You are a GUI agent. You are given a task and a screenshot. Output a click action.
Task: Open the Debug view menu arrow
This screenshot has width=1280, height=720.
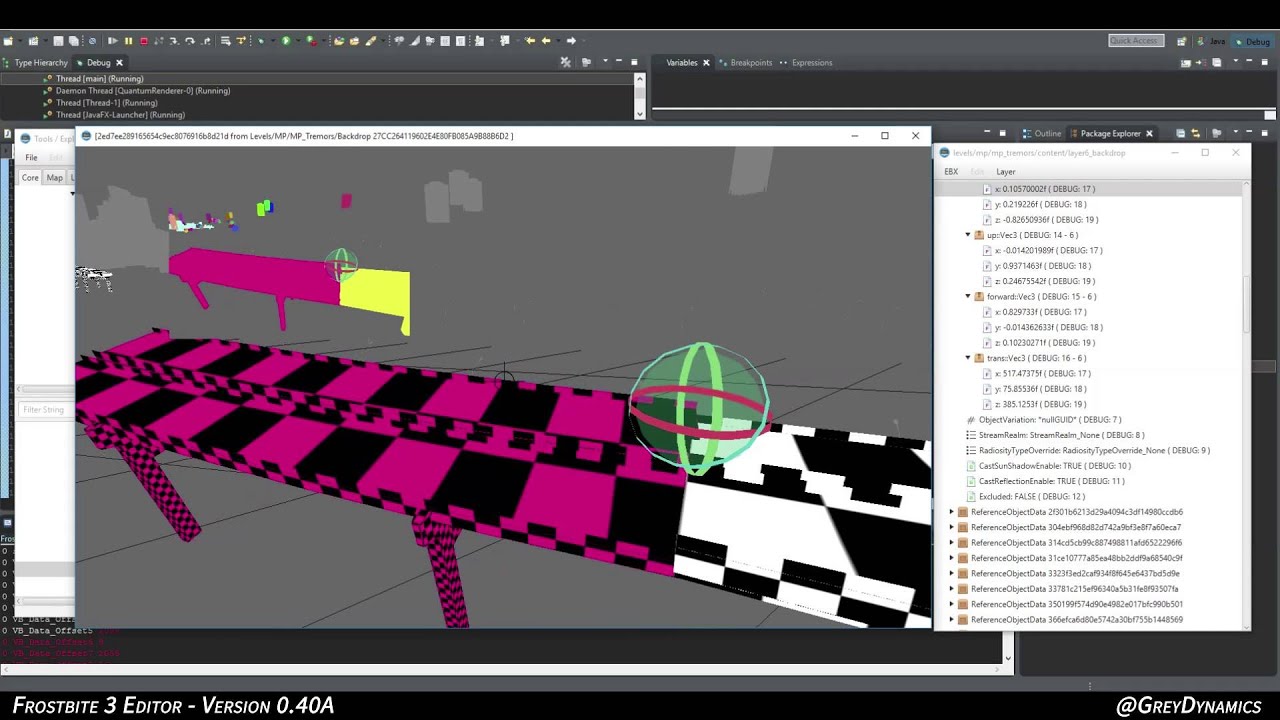pyautogui.click(x=605, y=61)
